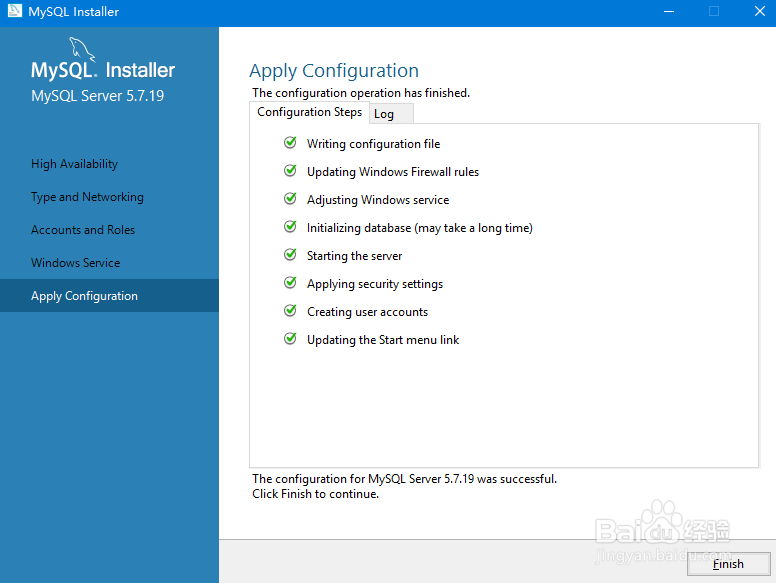
Task: Click the check icon for Starting the server
Action: [x=291, y=255]
